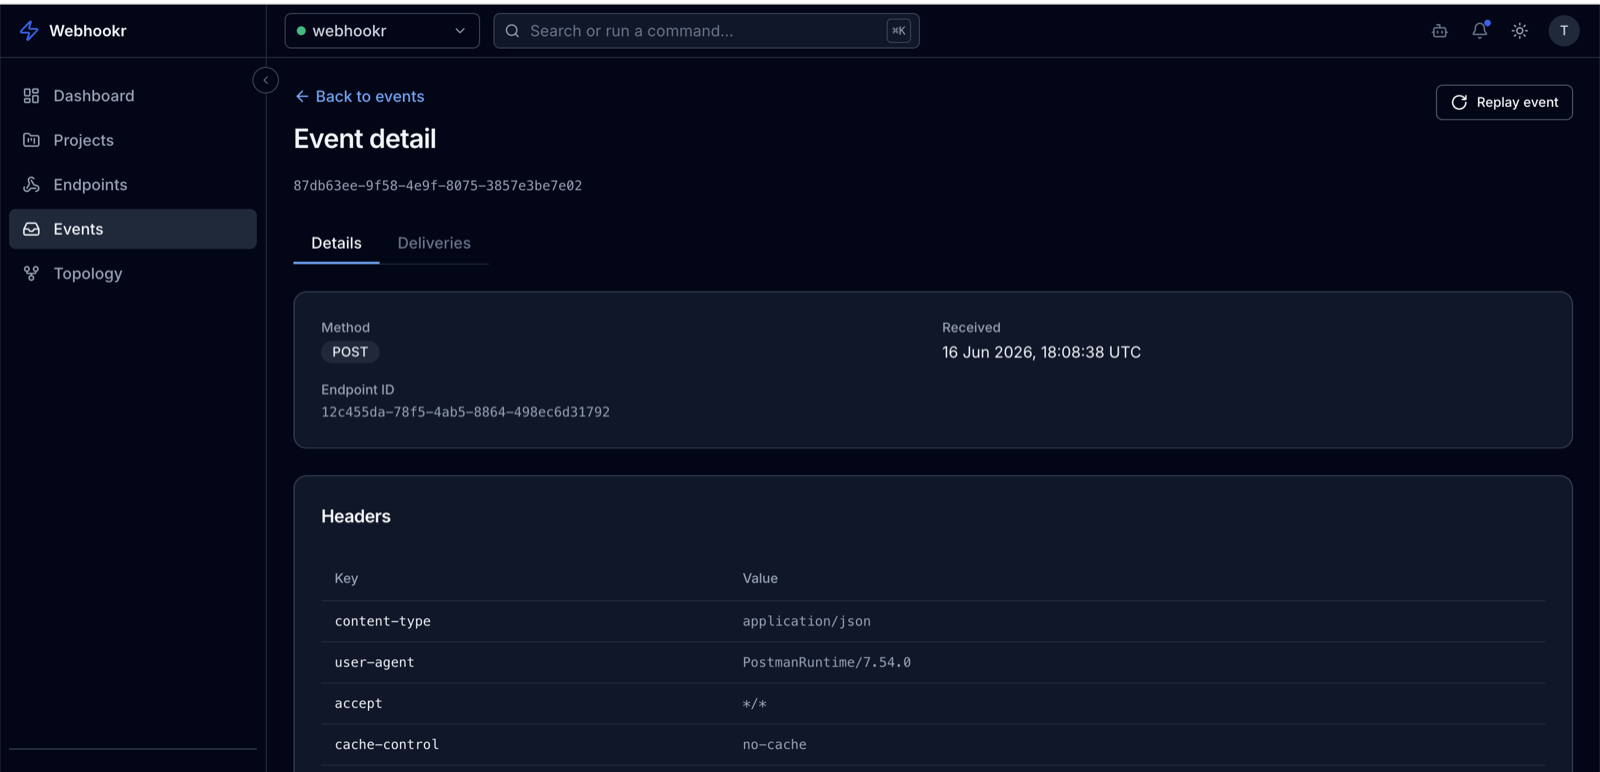The image size is (1600, 772).
Task: Select Events in the sidebar
Action: click(x=133, y=229)
